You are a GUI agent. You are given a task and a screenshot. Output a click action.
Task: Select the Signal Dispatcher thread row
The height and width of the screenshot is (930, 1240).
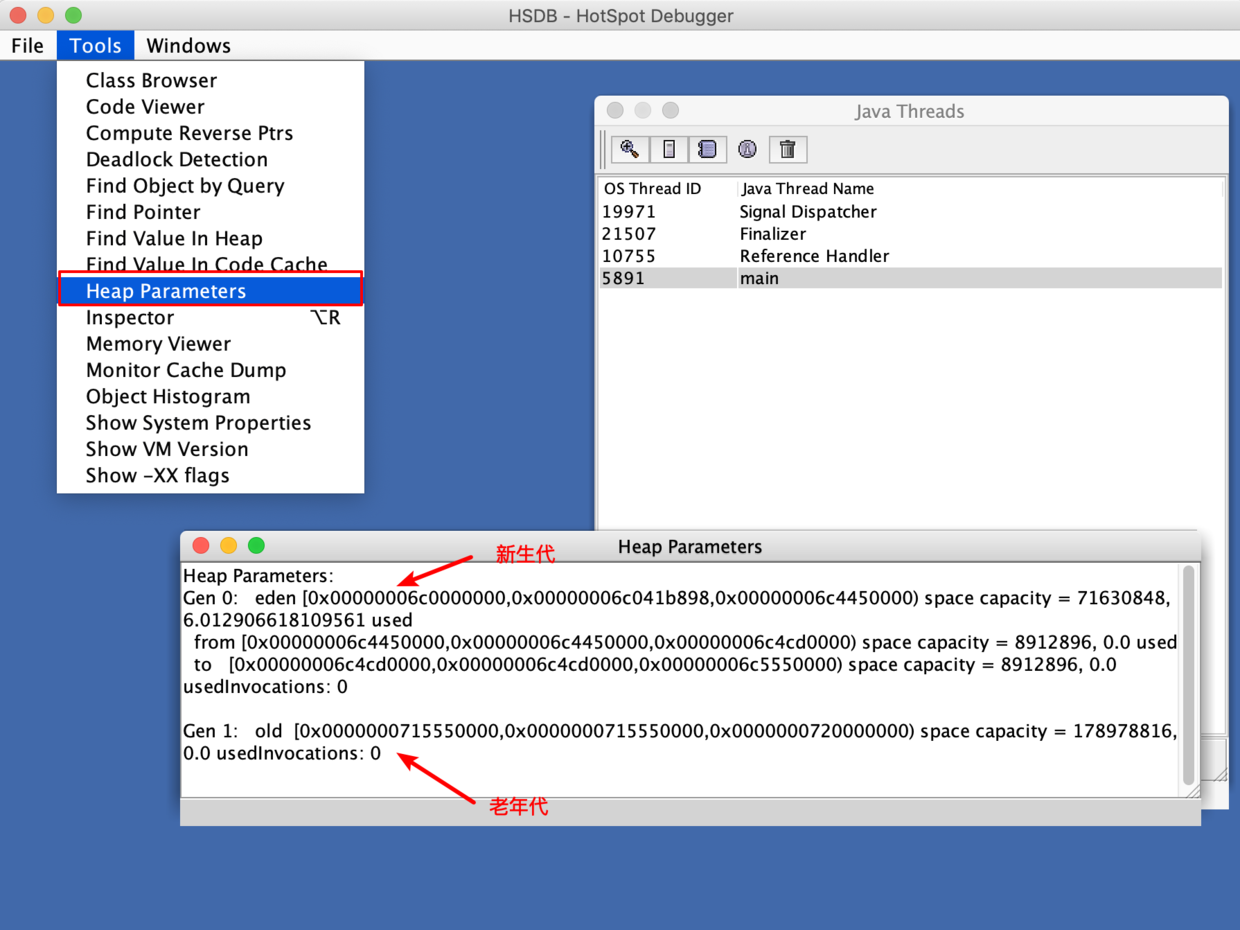tap(808, 212)
